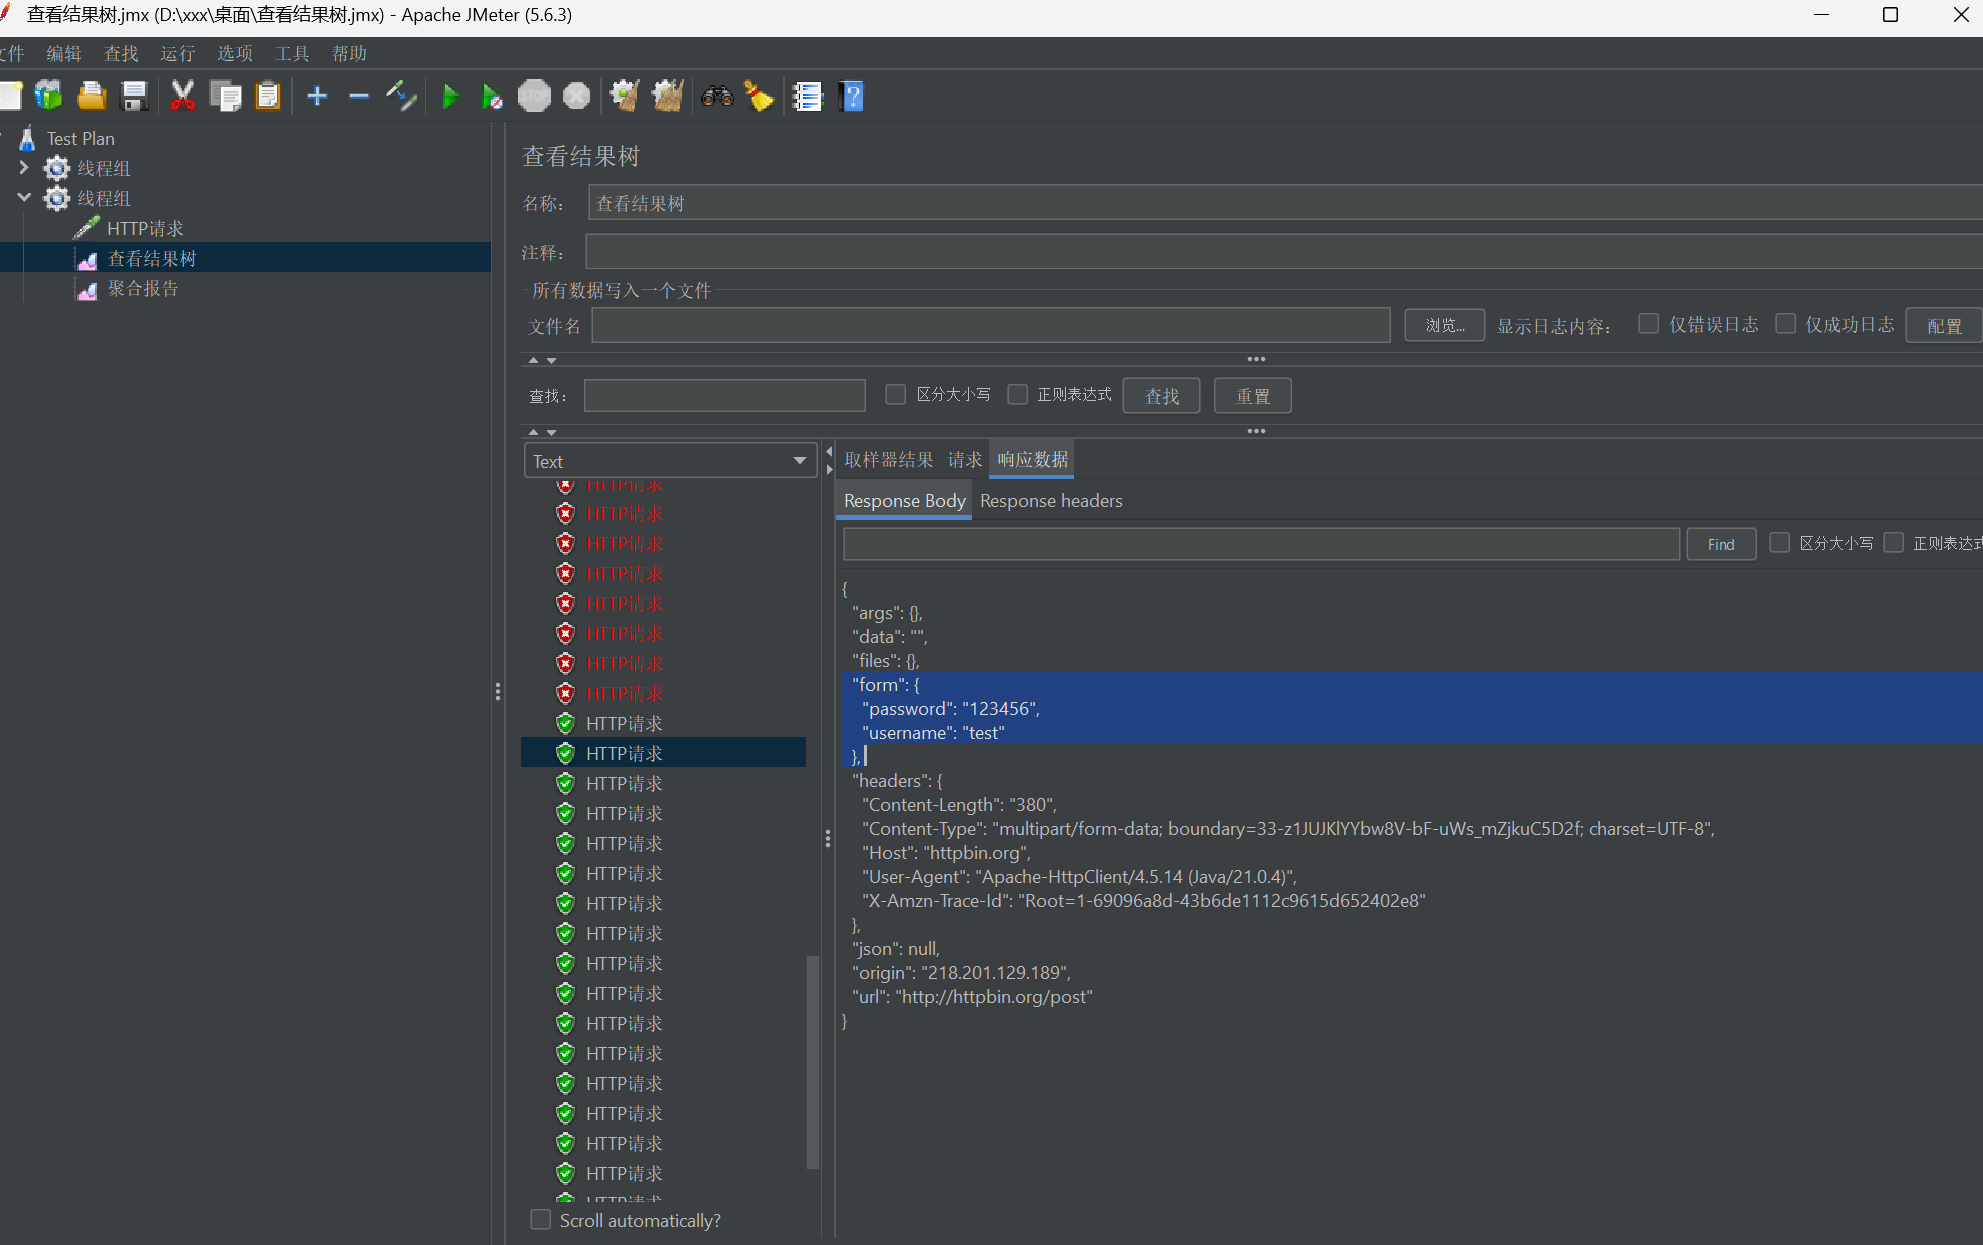Image resolution: width=1983 pixels, height=1245 pixels.
Task: Enable the 仅错误日志 checkbox
Action: [1648, 324]
